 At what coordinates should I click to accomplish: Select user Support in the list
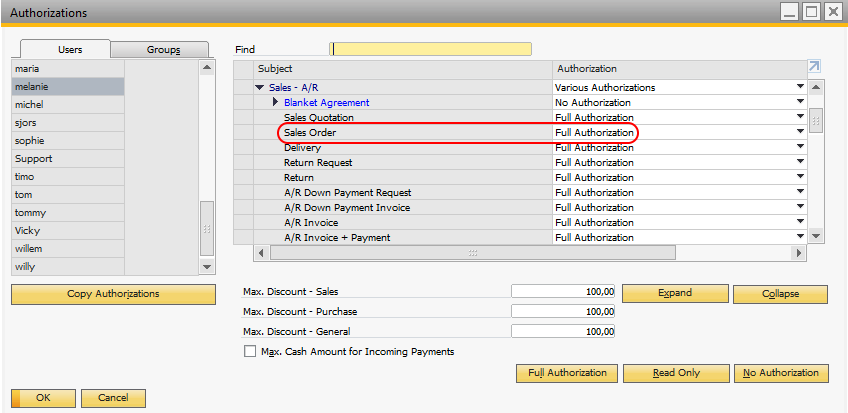point(68,158)
